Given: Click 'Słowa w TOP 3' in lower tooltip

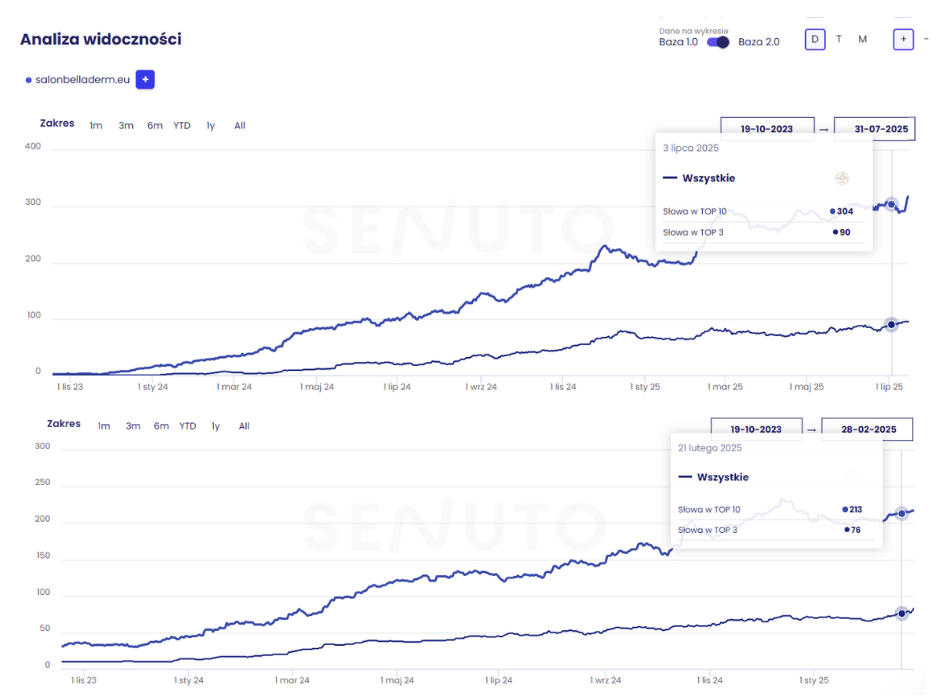Looking at the screenshot, I should point(707,530).
